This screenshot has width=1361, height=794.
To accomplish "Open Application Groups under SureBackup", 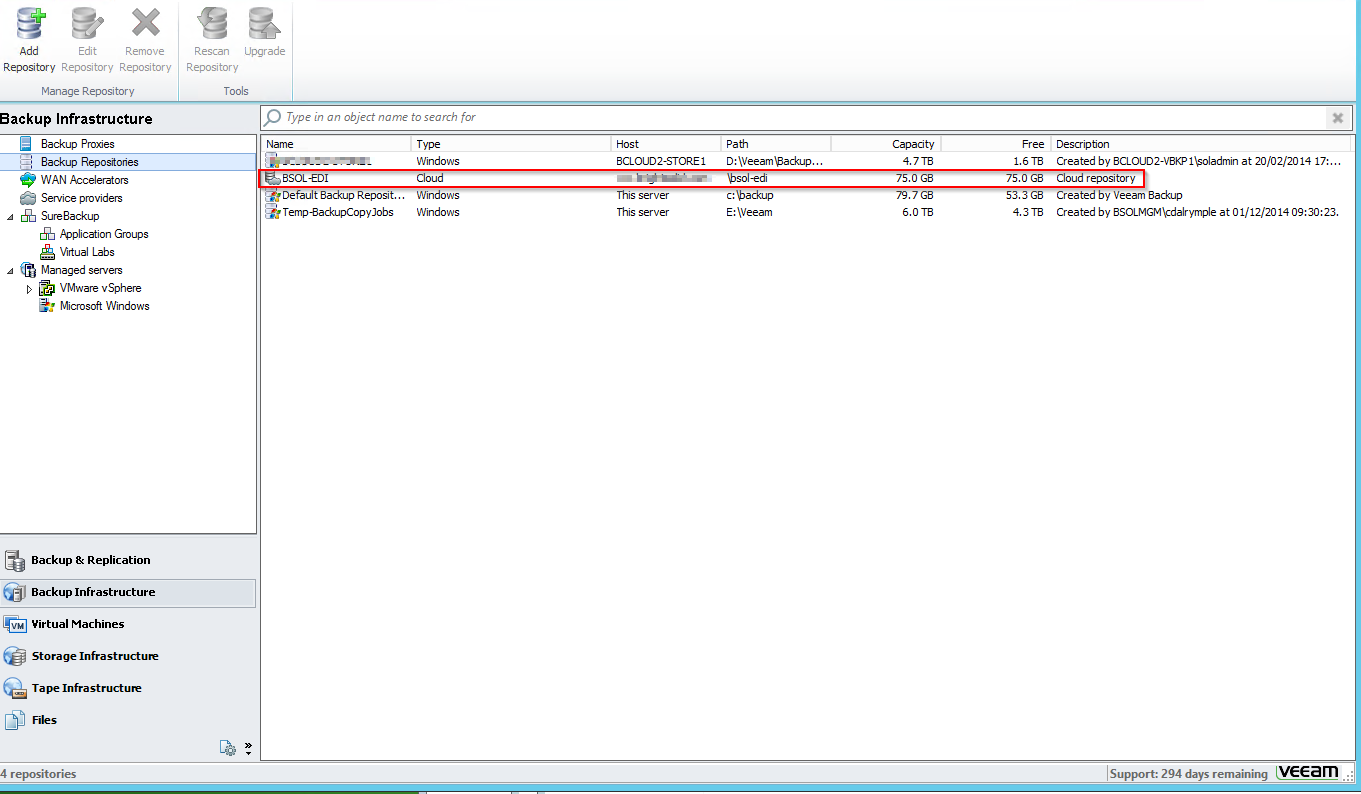I will click(x=104, y=234).
